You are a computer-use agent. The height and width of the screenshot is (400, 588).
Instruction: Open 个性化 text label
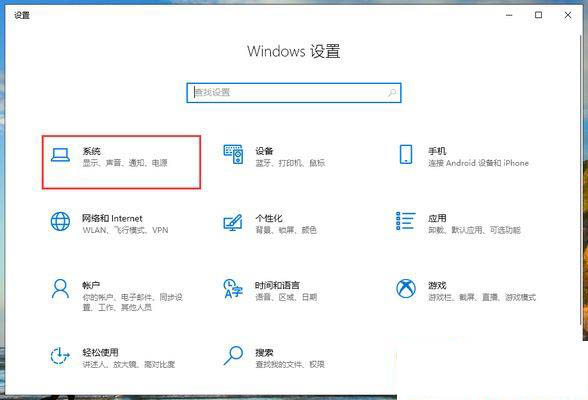[269, 218]
